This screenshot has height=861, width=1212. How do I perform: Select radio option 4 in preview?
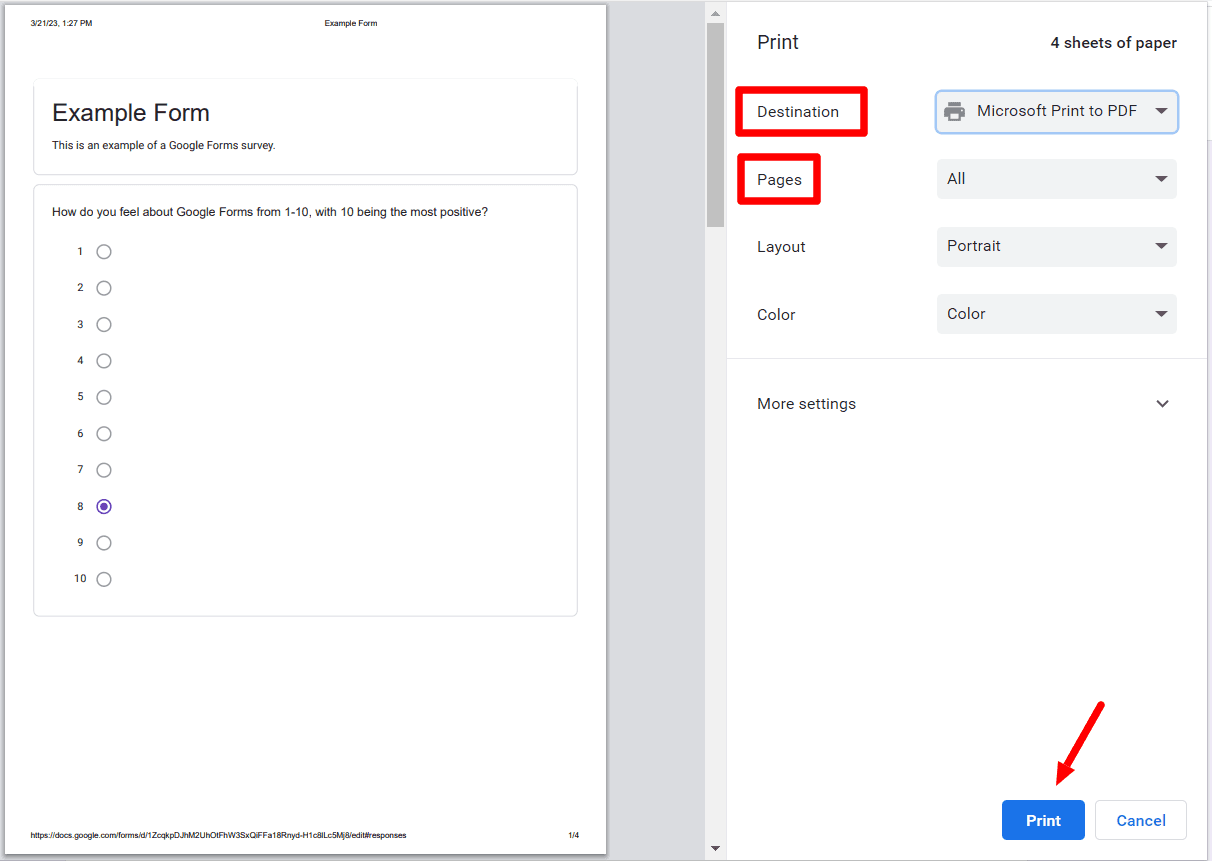pyautogui.click(x=104, y=361)
